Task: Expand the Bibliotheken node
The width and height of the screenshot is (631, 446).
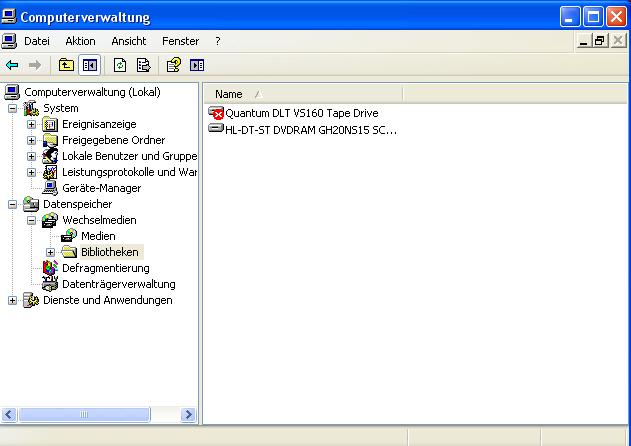Action: [50, 252]
